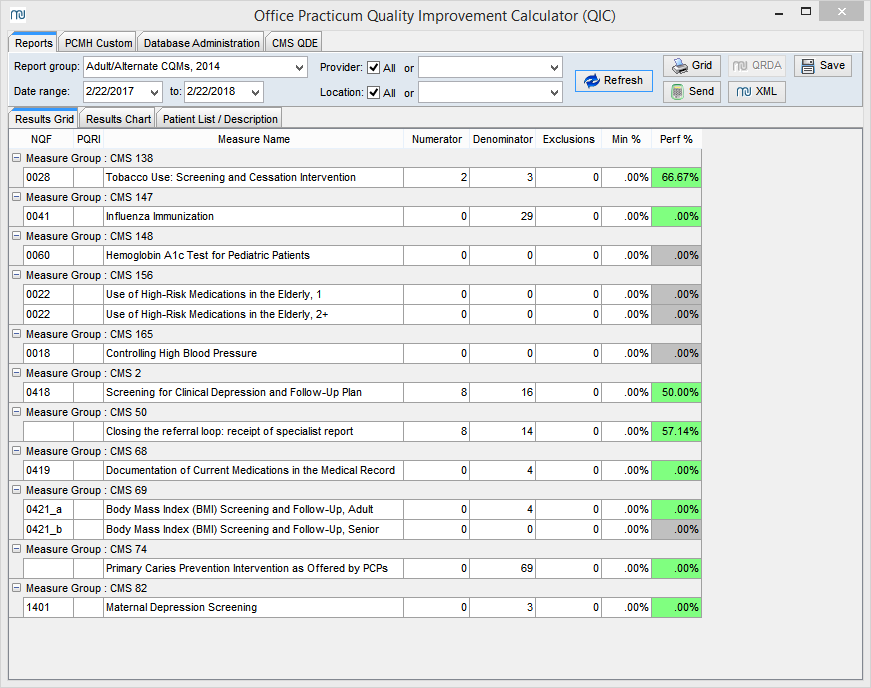The width and height of the screenshot is (871, 688).
Task: Save the report with Save button
Action: click(823, 66)
